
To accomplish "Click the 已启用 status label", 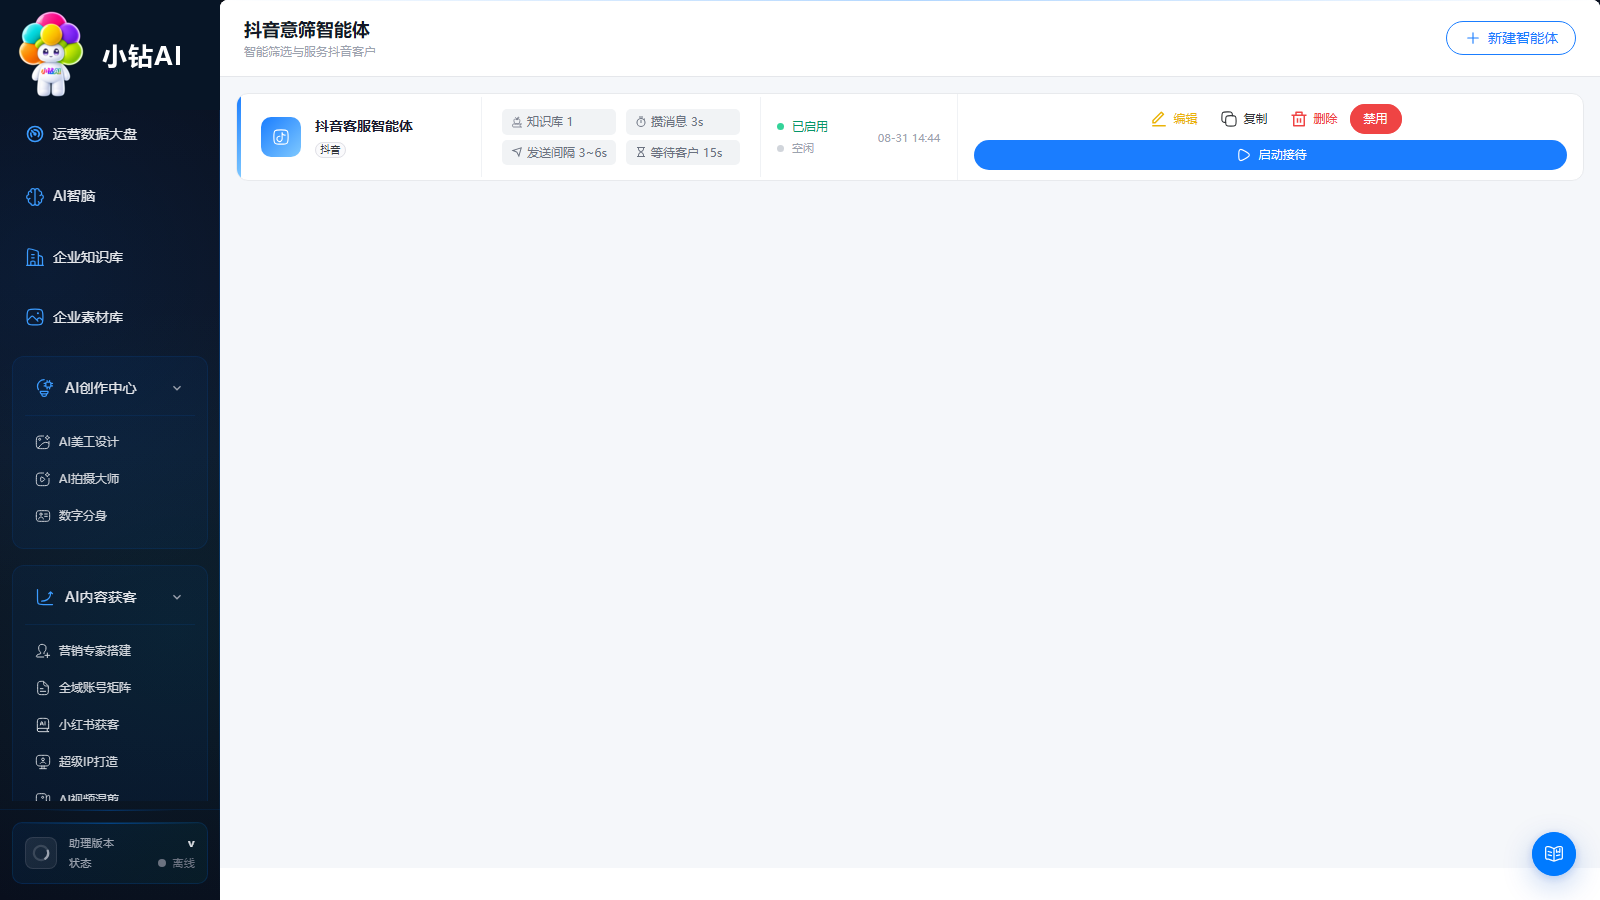I will [810, 127].
